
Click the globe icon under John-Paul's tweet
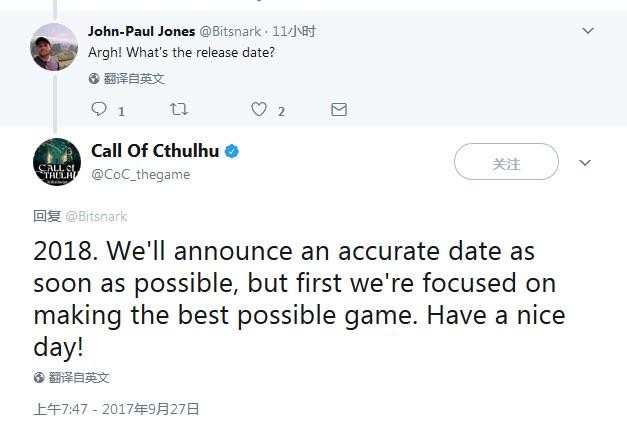pos(94,78)
